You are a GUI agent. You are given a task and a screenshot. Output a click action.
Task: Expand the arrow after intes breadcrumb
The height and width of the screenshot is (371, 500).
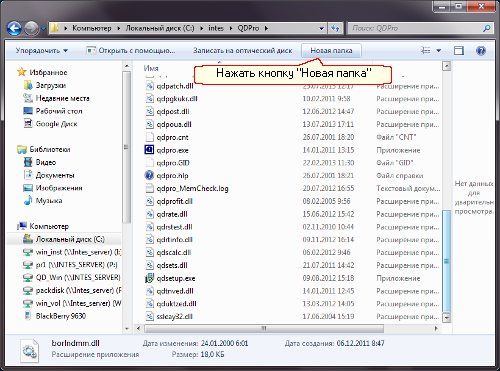231,29
